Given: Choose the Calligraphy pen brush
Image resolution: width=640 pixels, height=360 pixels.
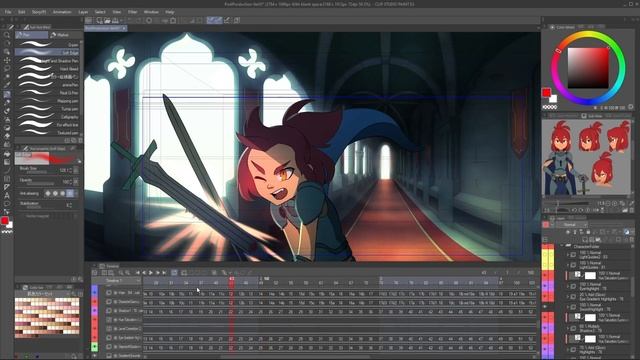Looking at the screenshot, I should coord(48,117).
